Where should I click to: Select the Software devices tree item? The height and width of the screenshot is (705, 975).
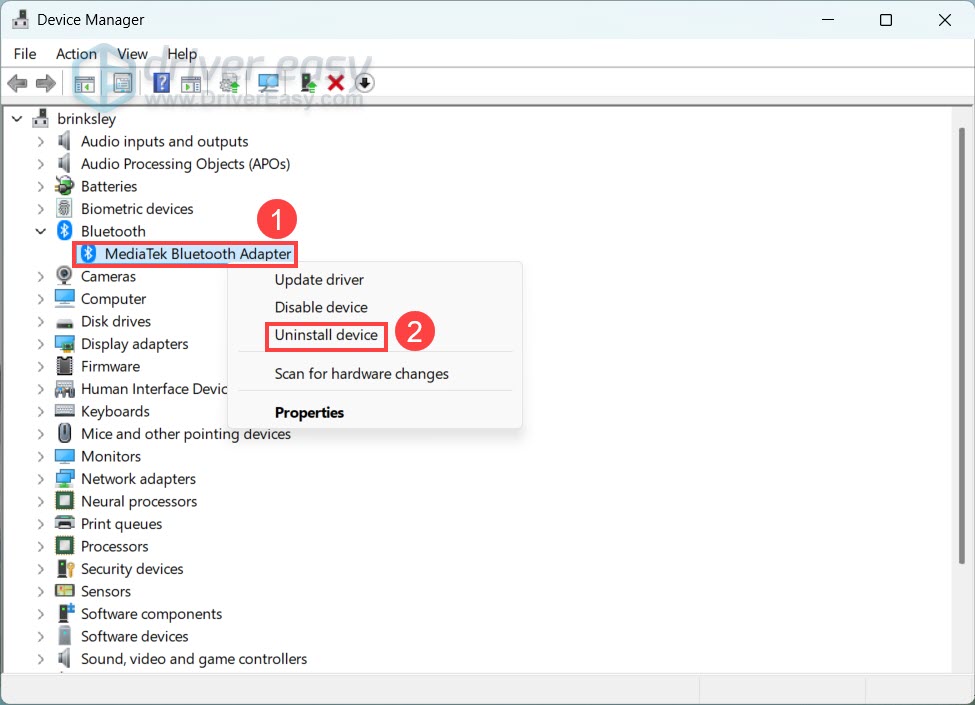(x=134, y=636)
